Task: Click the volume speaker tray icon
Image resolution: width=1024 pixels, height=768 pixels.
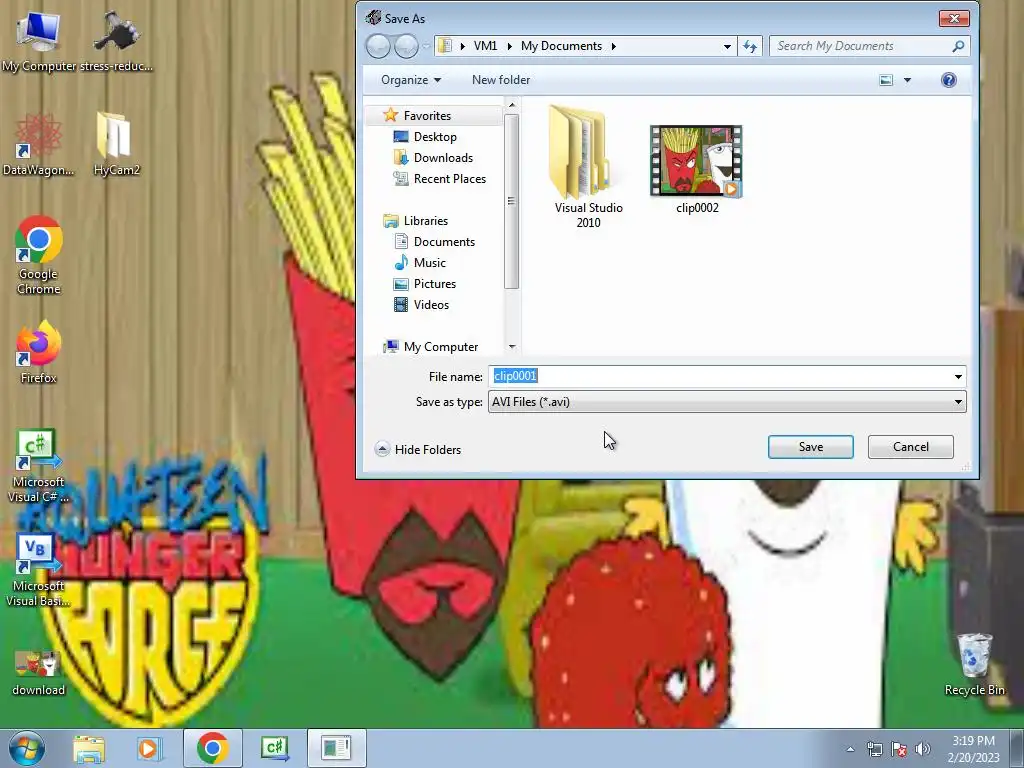Action: pos(922,748)
